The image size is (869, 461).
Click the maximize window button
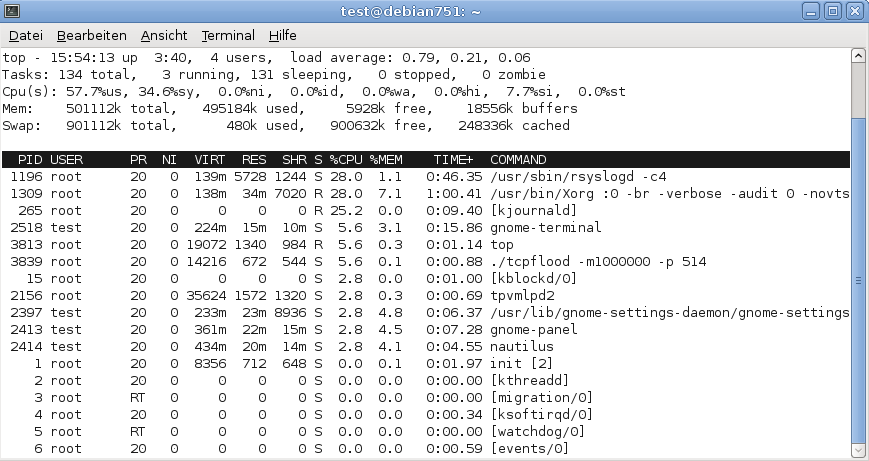832,11
